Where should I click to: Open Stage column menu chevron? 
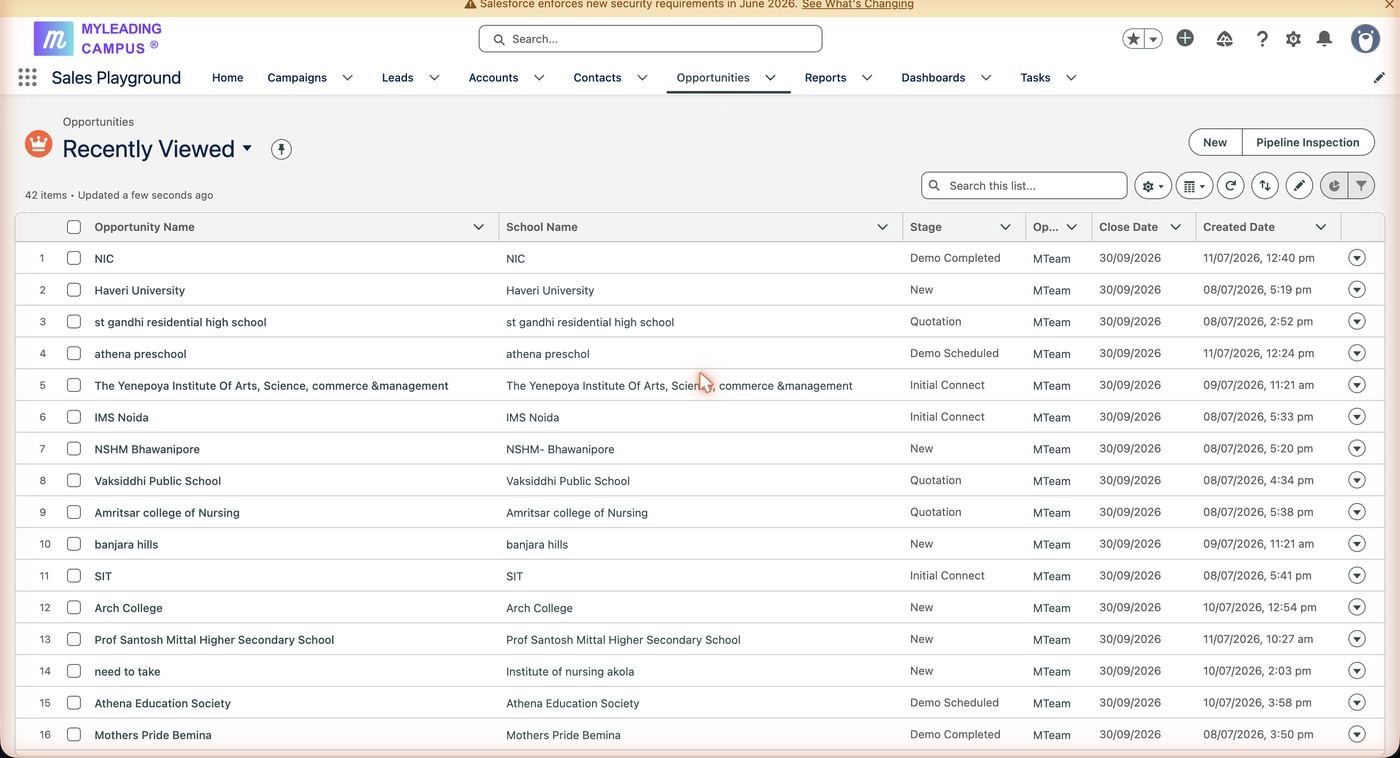[x=1005, y=227]
